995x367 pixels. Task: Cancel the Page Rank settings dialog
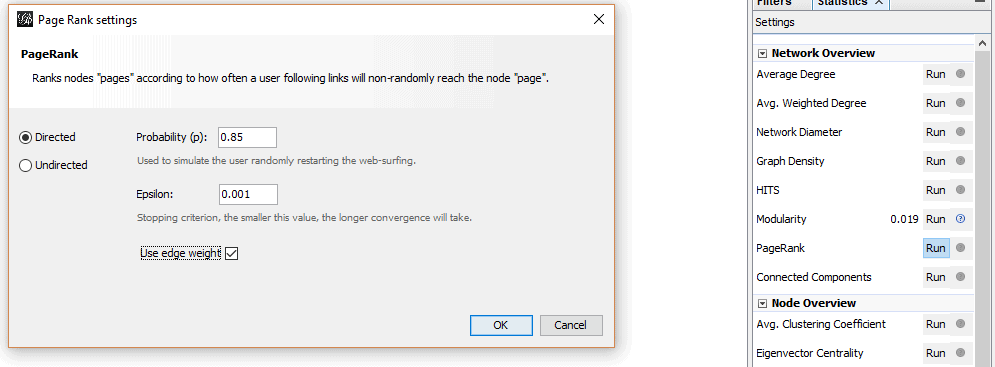click(570, 325)
